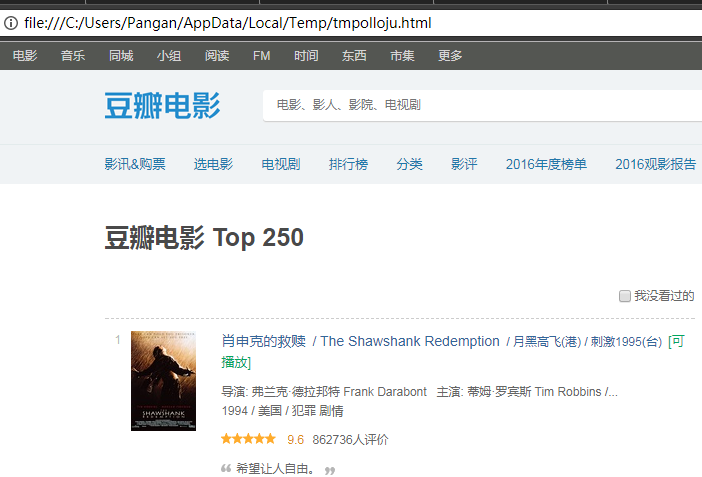
Task: Click the 862736人评价 rating count
Action: (x=350, y=440)
